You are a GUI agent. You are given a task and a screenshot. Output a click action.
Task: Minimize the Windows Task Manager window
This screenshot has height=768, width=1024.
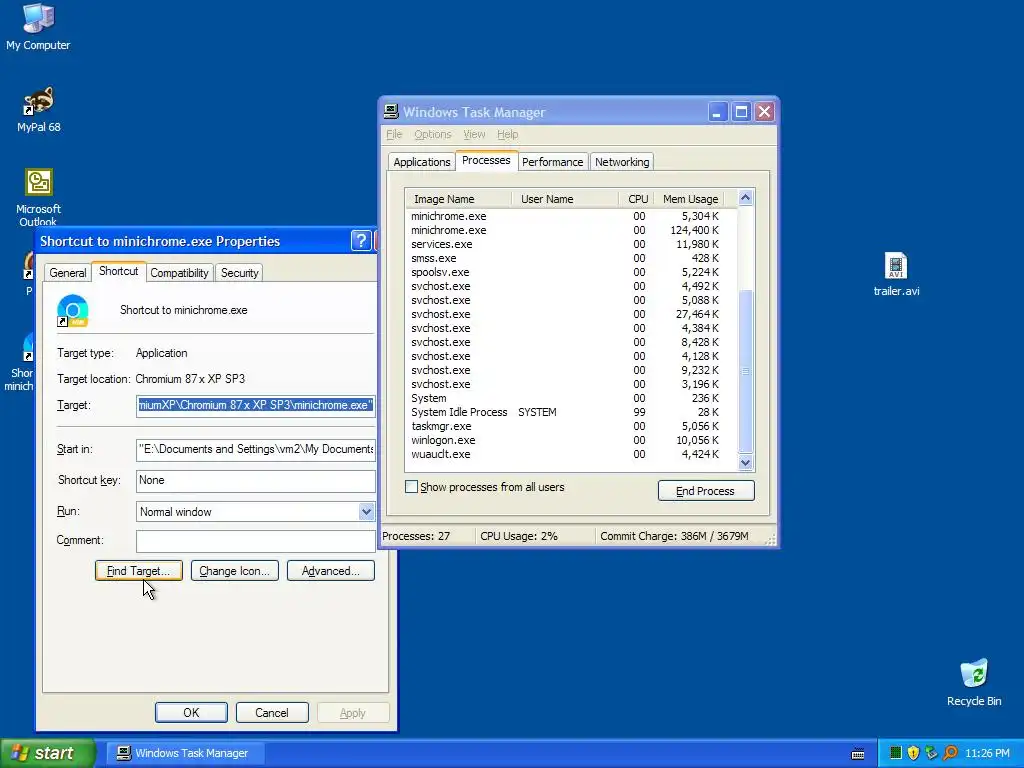[x=717, y=112]
